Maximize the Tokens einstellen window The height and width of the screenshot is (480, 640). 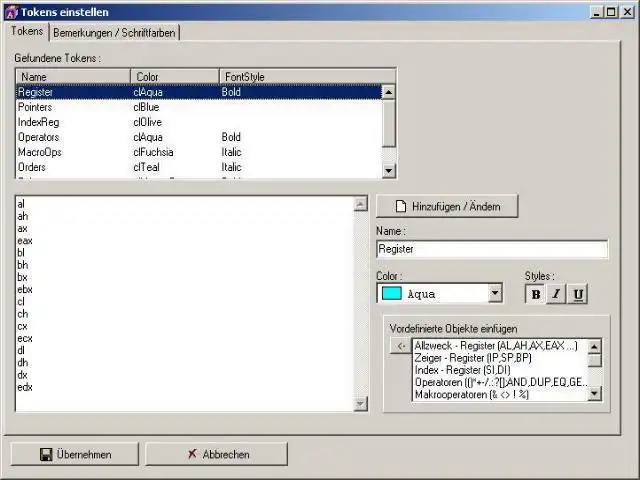(x=611, y=12)
